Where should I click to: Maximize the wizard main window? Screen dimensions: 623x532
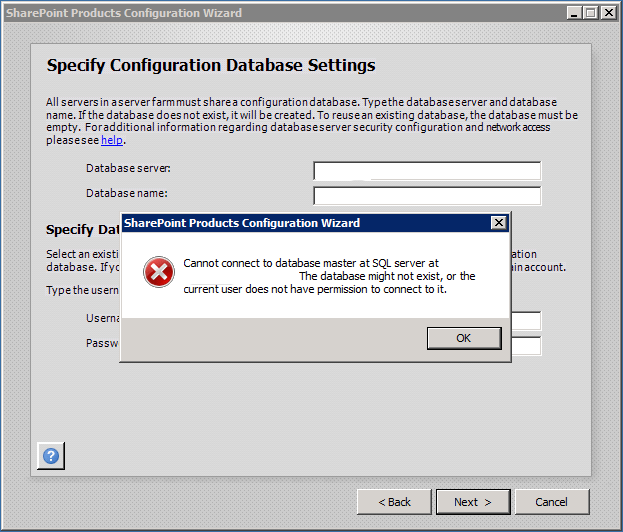(591, 13)
